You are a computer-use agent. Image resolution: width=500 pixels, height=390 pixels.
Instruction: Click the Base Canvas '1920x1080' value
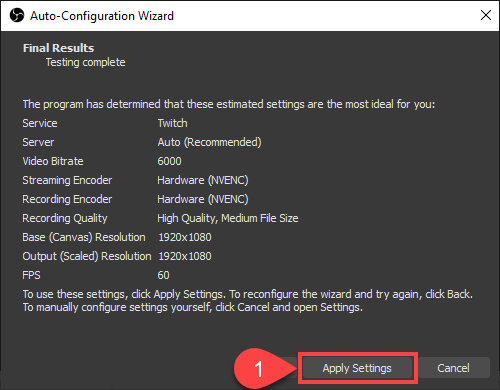click(185, 237)
